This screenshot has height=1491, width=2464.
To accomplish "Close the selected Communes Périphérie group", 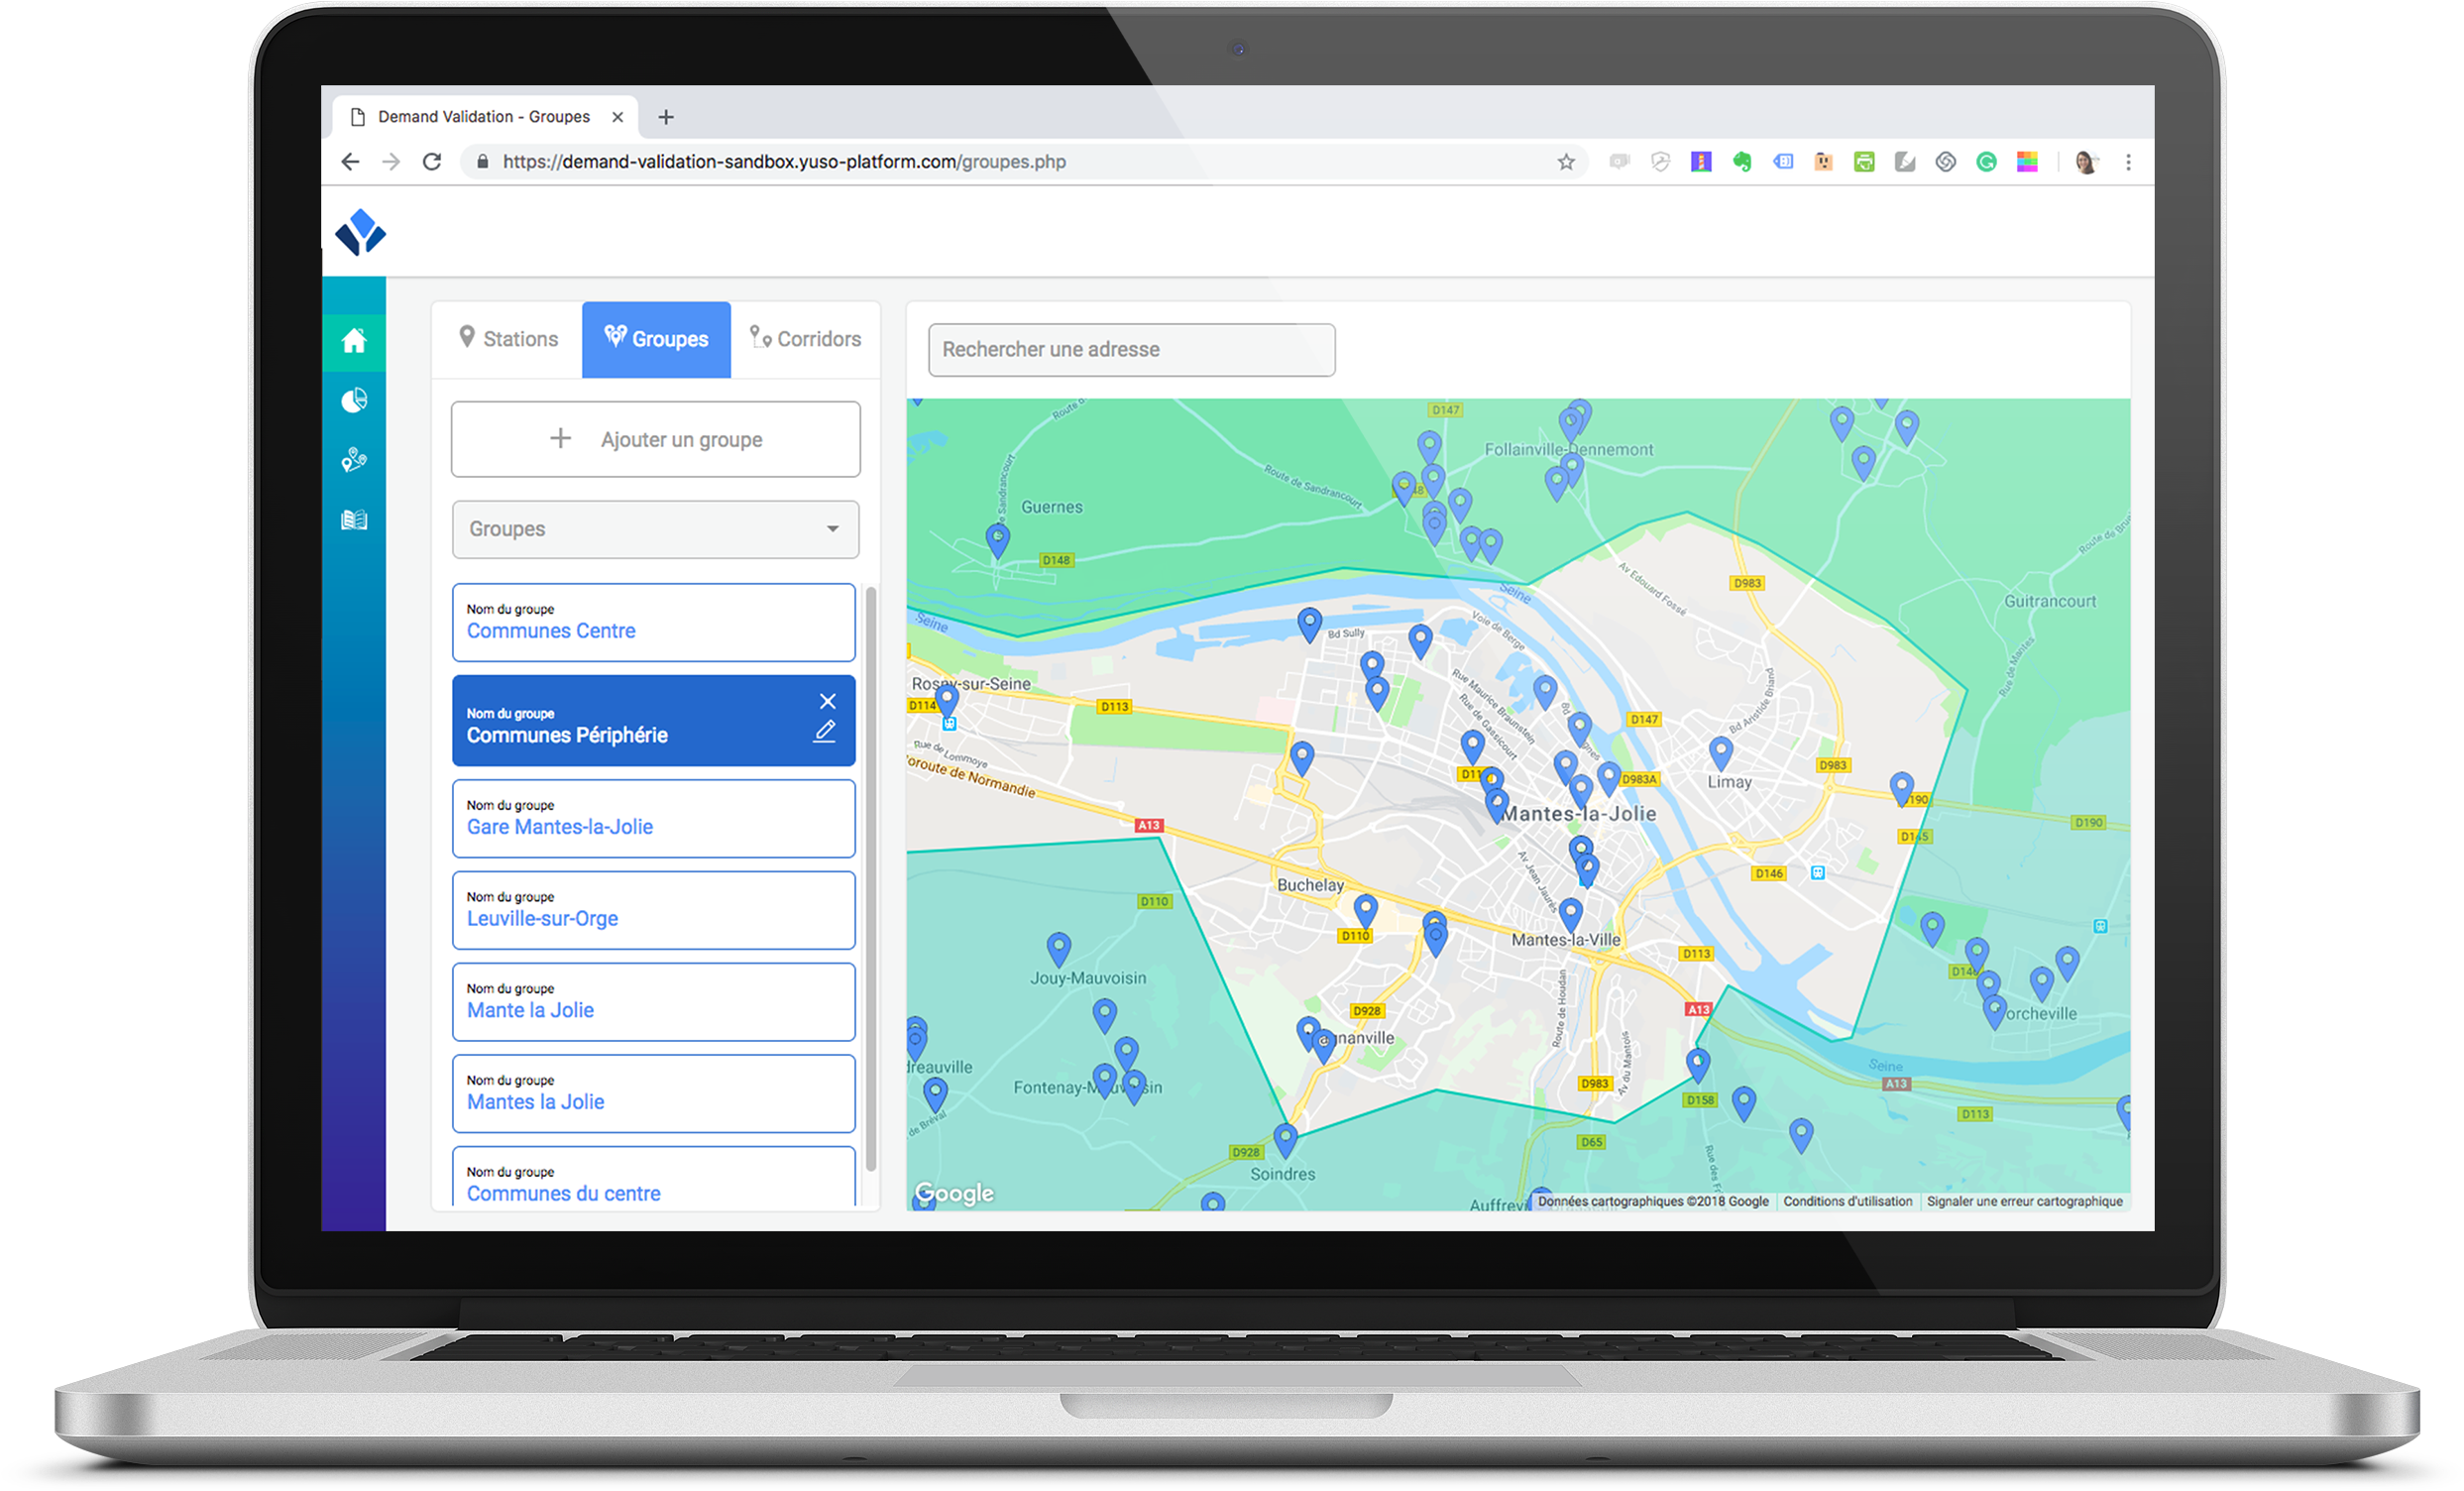I will (x=827, y=701).
